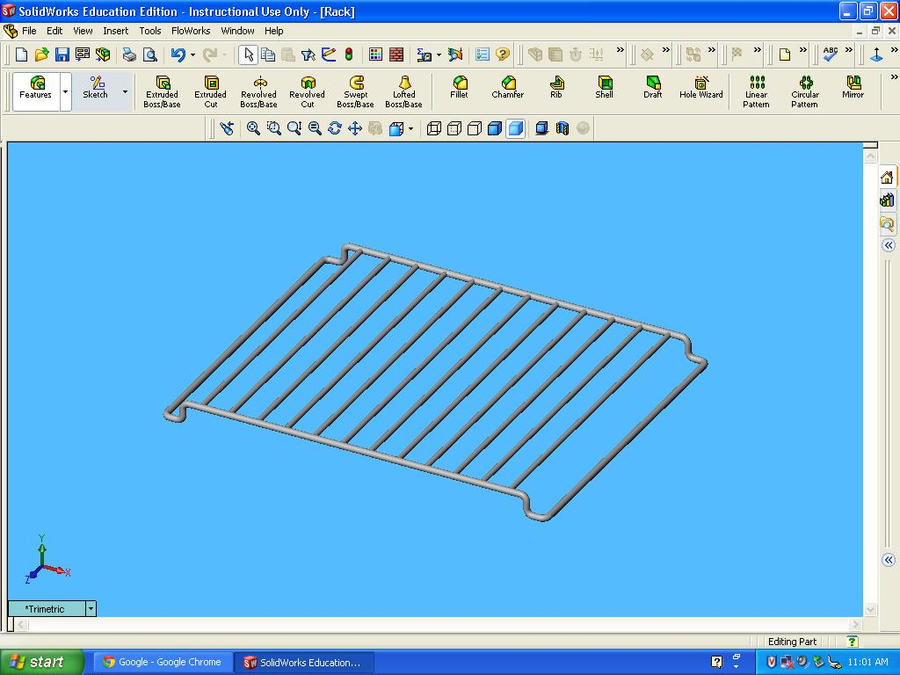Launch the Hole Wizard
The width and height of the screenshot is (900, 675).
pyautogui.click(x=701, y=87)
